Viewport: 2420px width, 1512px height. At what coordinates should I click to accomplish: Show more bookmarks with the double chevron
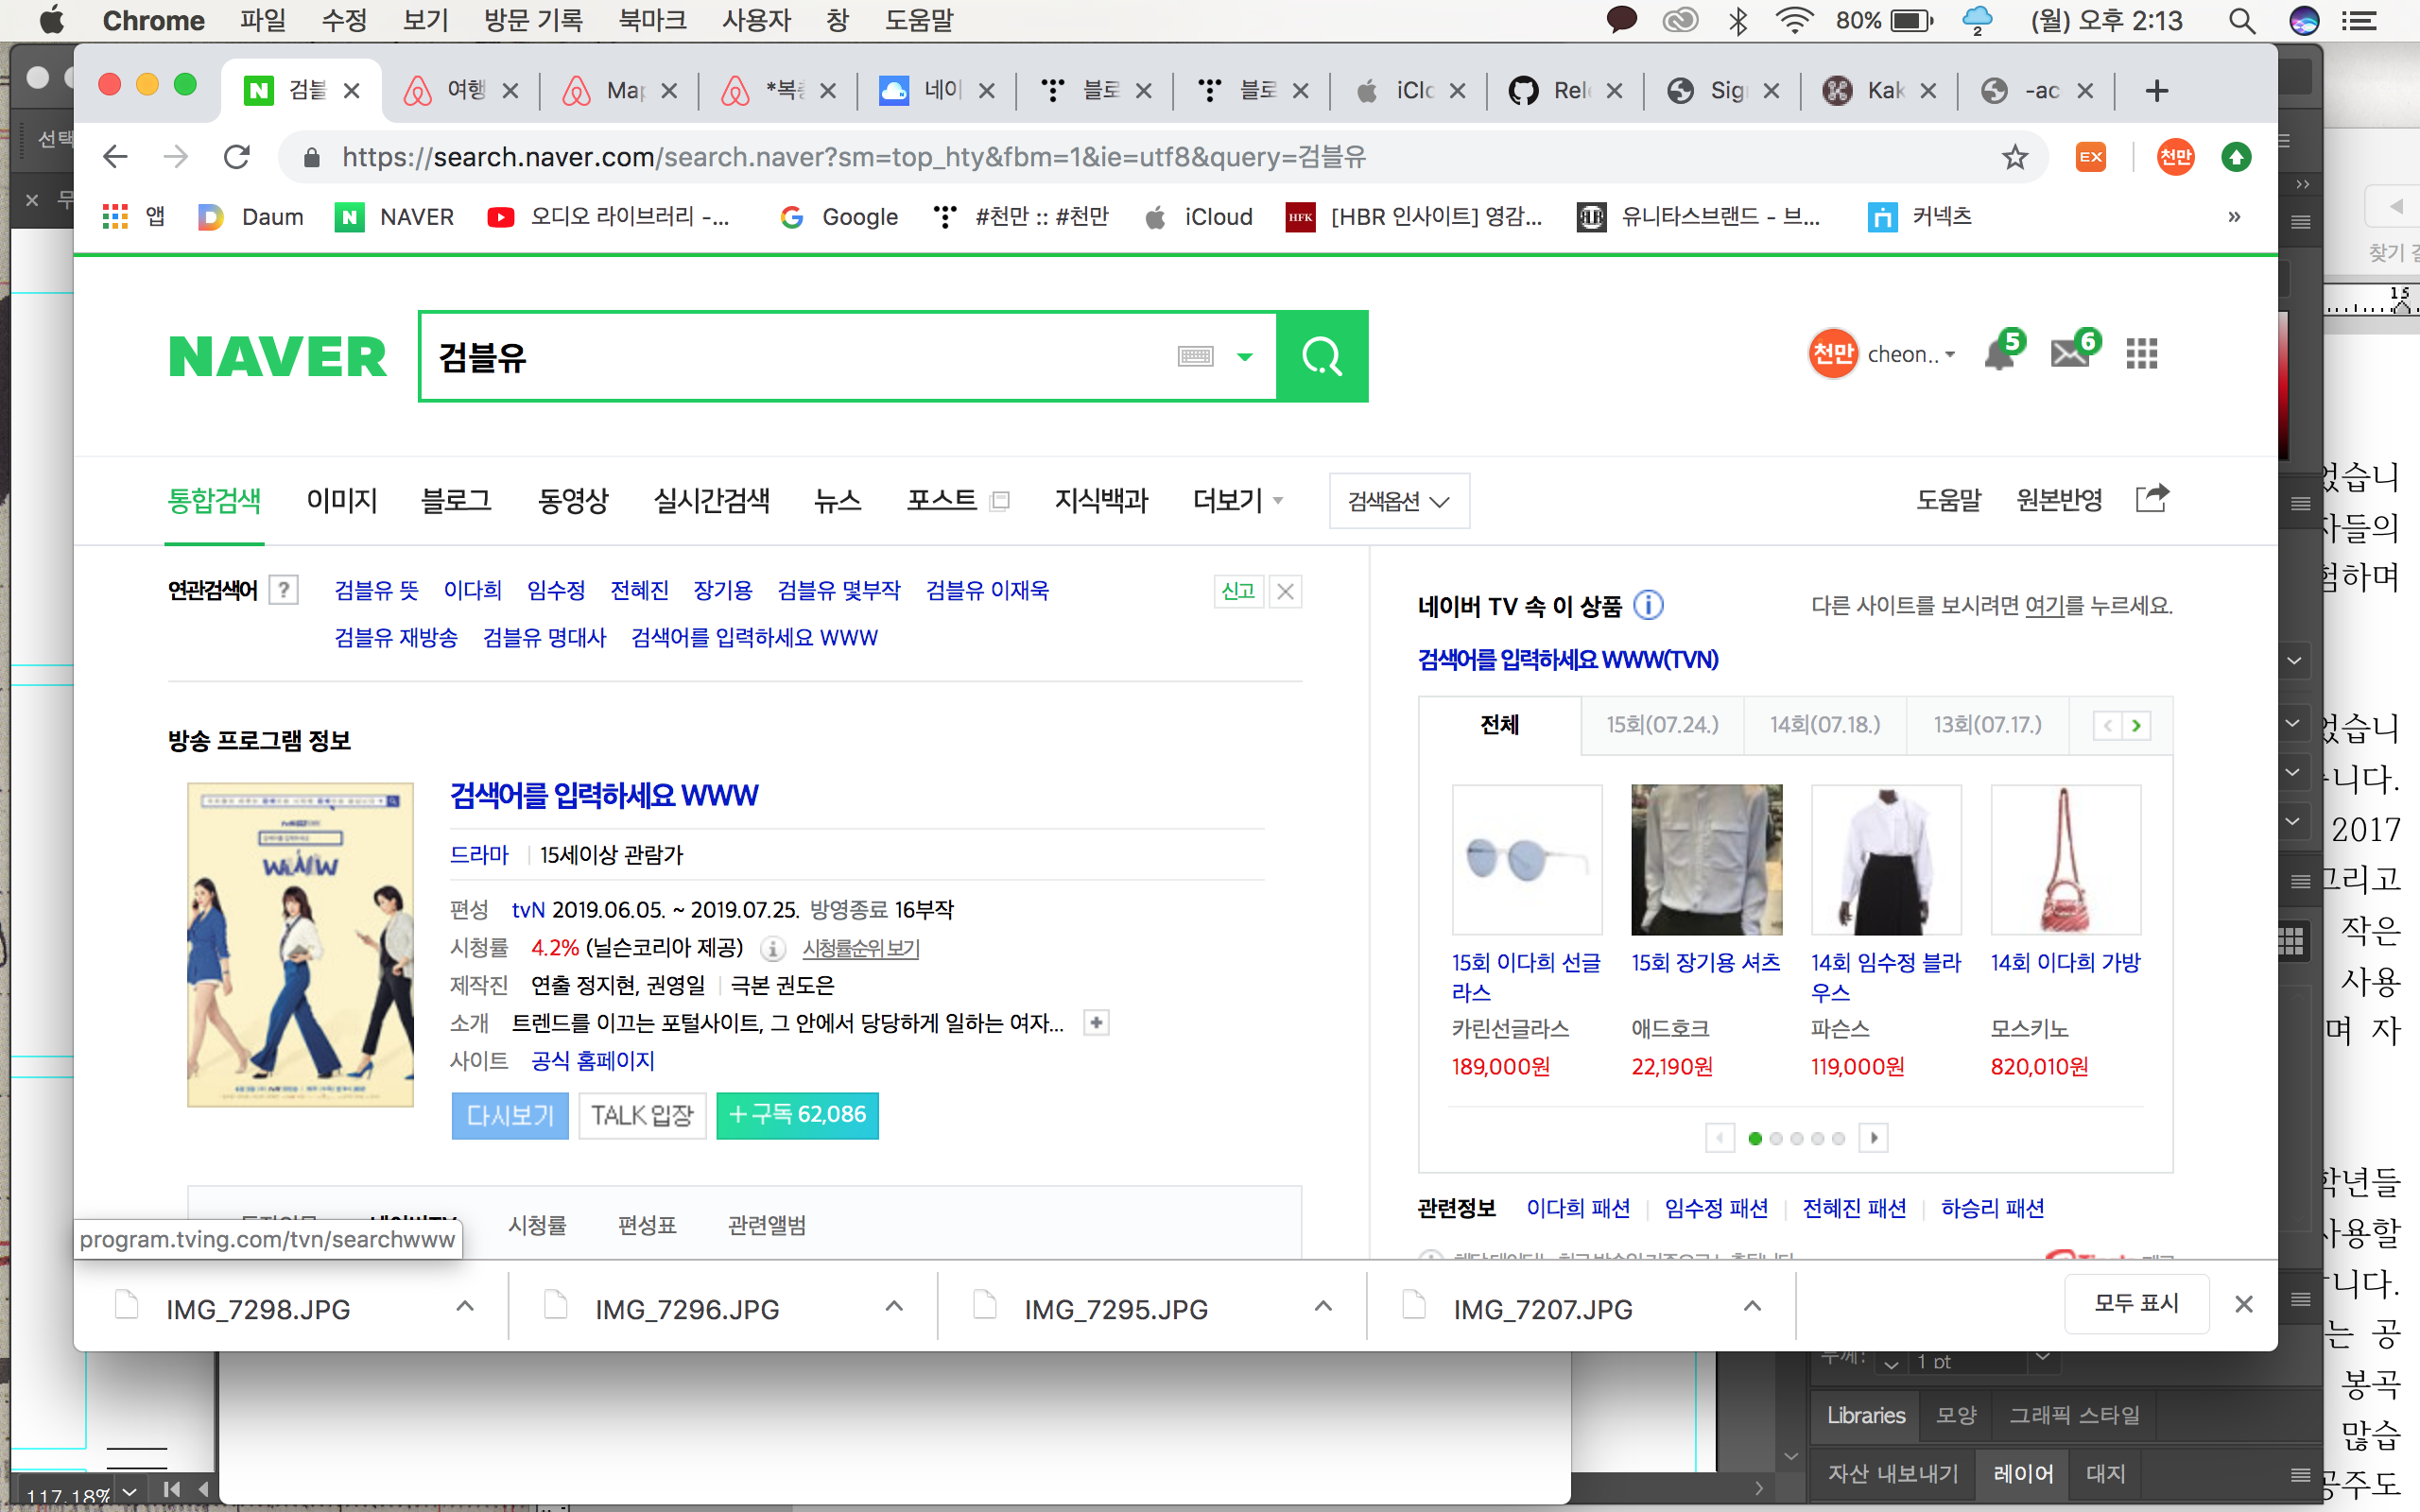(x=2234, y=216)
